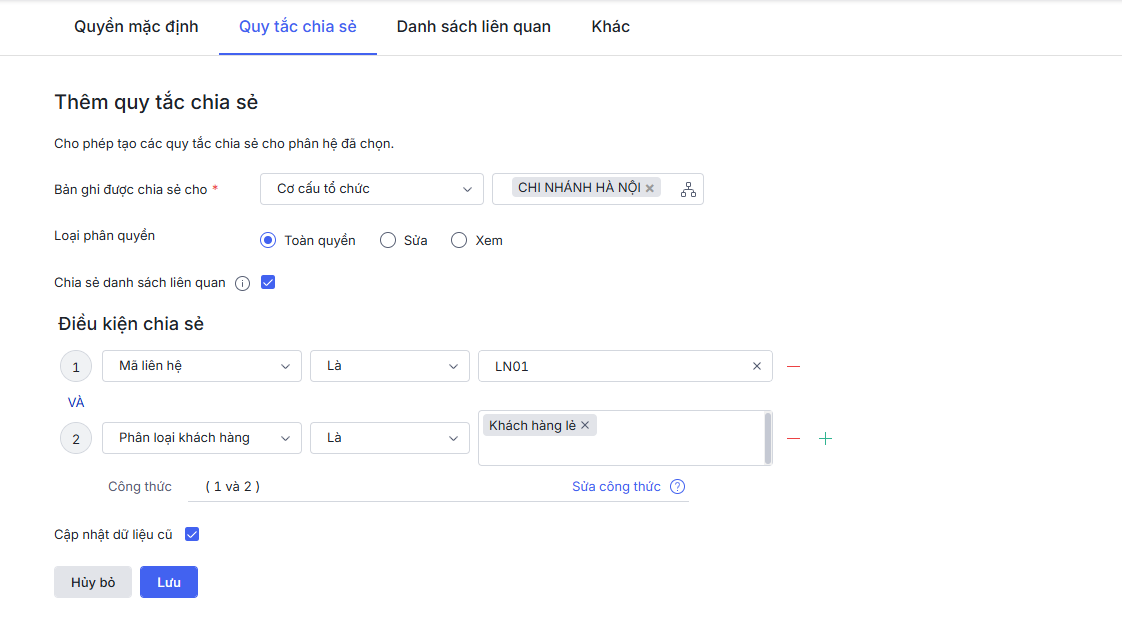Switch to the Quyền mặc định tab
Image resolution: width=1122 pixels, height=644 pixels.
(136, 27)
